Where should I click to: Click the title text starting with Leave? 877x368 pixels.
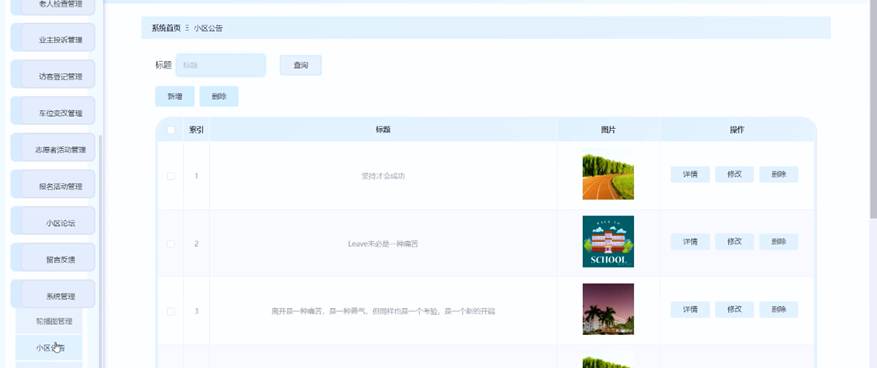(x=383, y=244)
